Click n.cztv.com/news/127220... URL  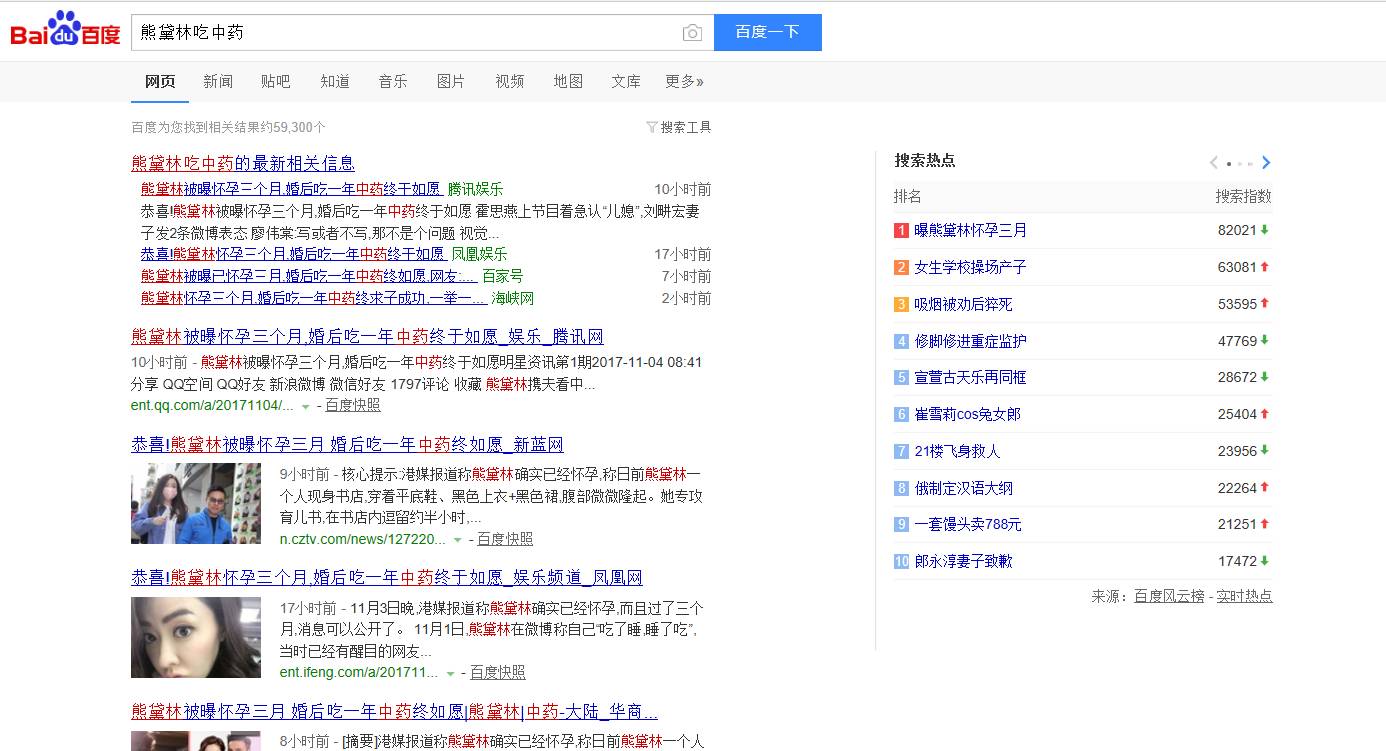(363, 539)
